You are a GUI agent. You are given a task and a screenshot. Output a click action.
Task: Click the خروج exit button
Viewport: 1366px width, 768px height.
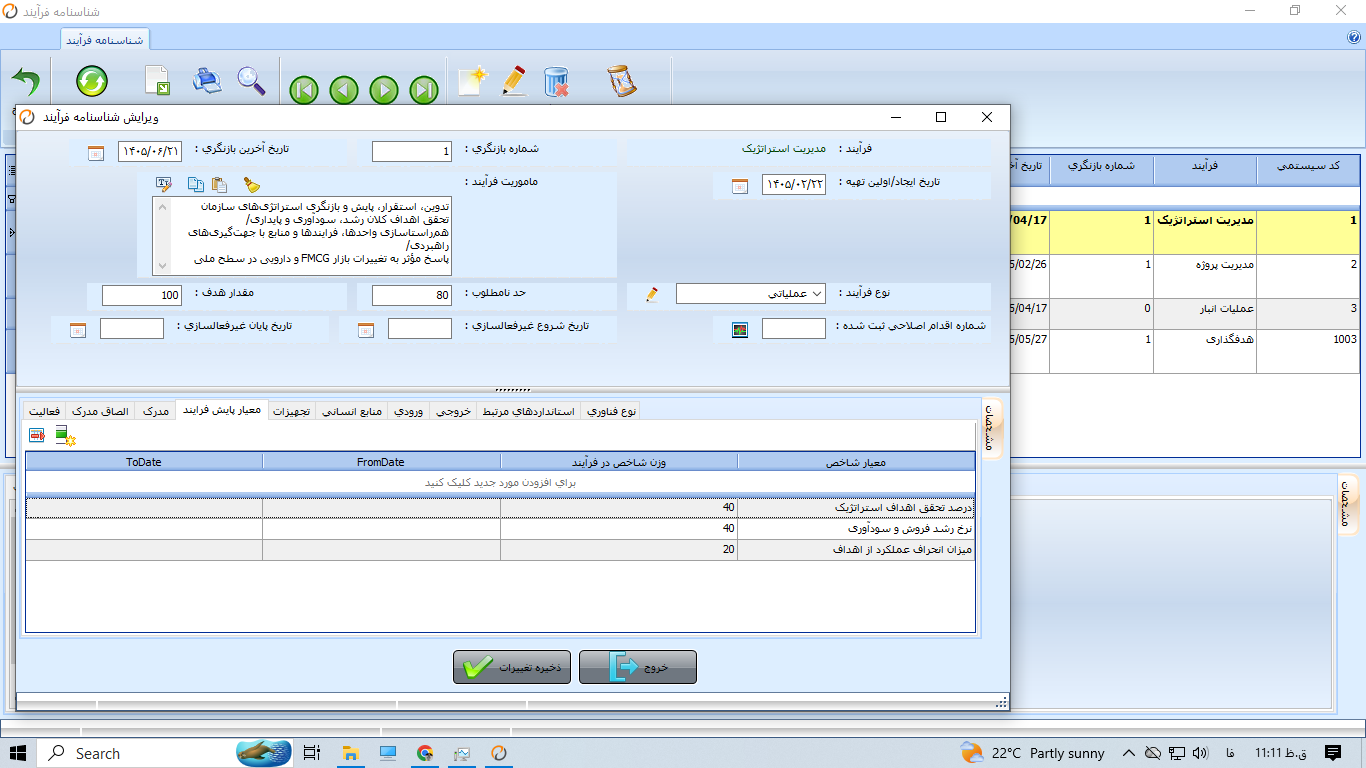638,667
